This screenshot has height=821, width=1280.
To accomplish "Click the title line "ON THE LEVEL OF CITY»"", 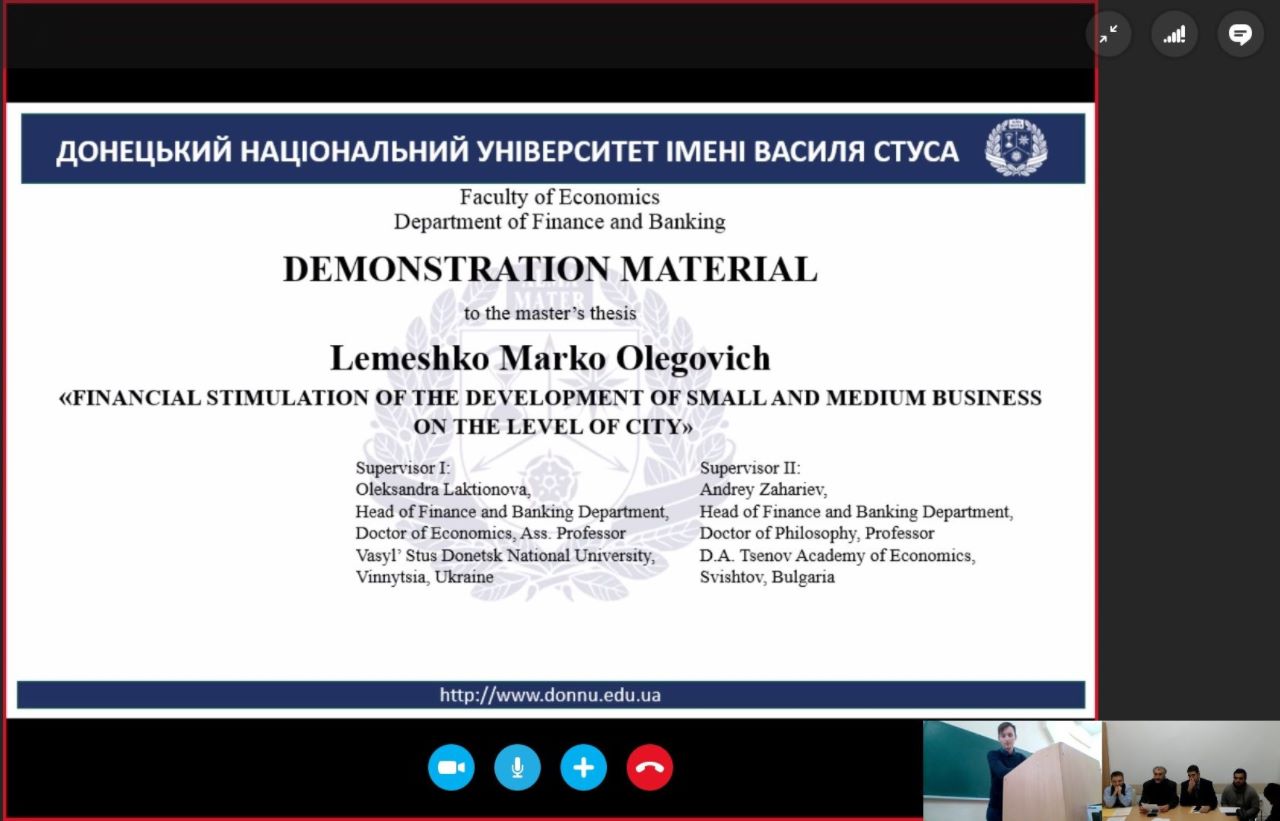I will [x=553, y=426].
